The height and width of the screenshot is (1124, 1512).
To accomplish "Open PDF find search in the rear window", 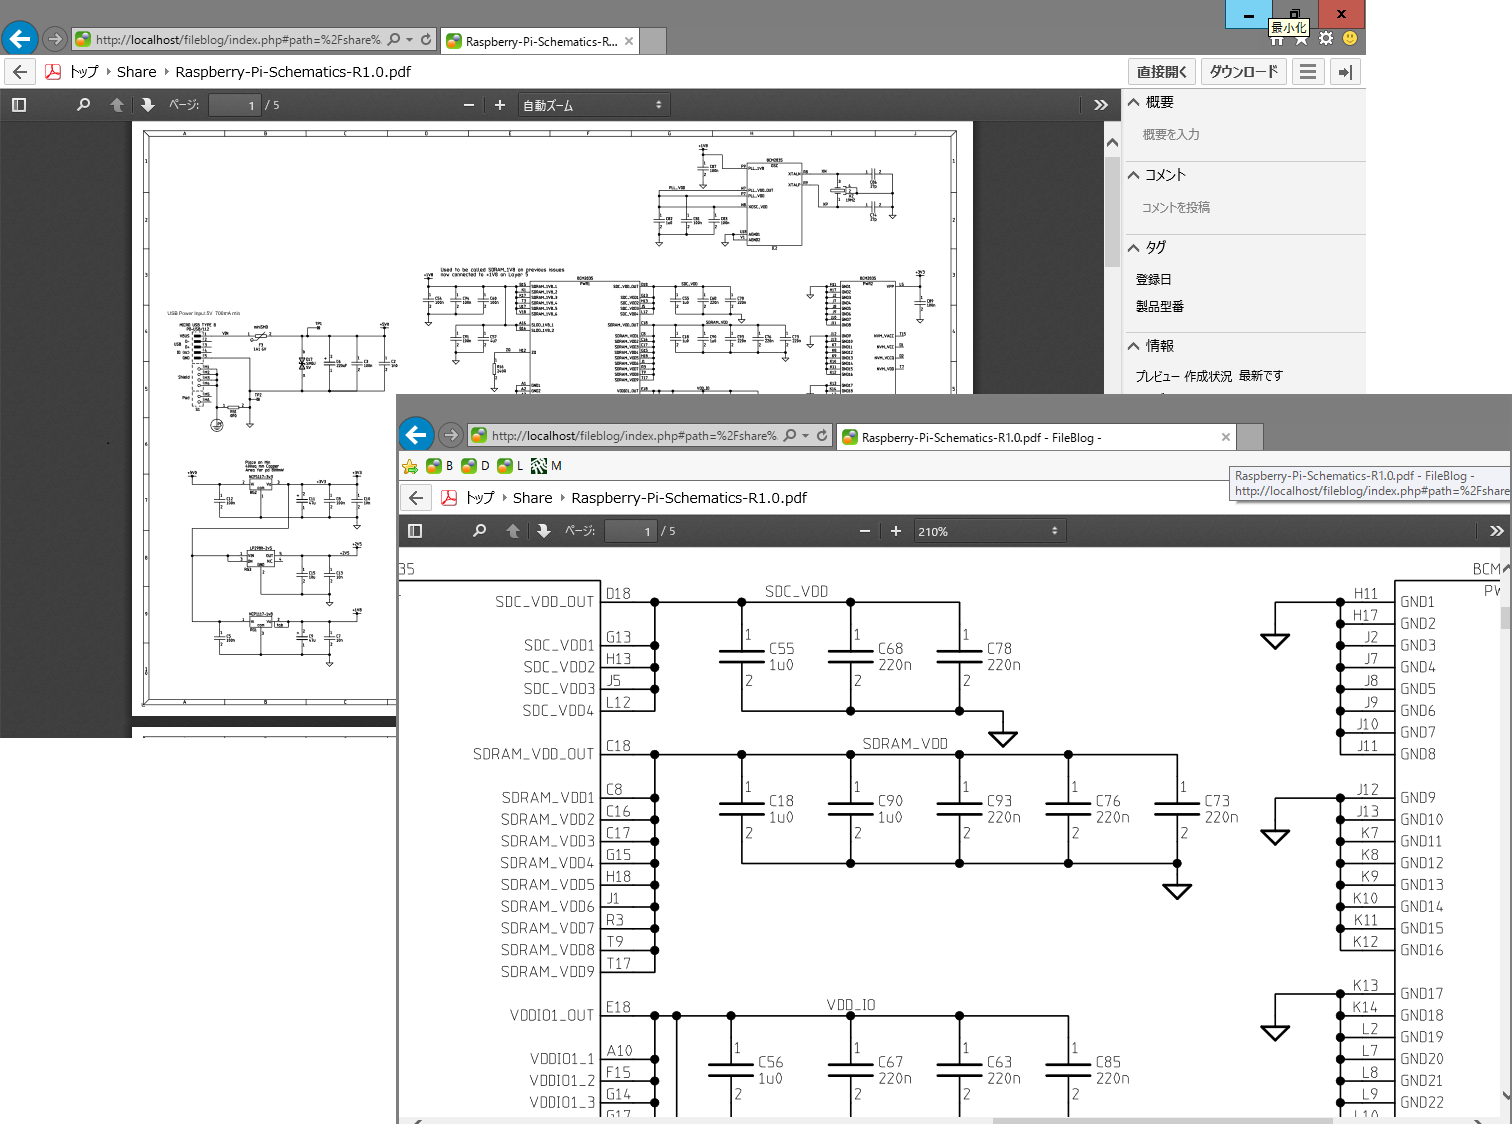I will click(83, 105).
